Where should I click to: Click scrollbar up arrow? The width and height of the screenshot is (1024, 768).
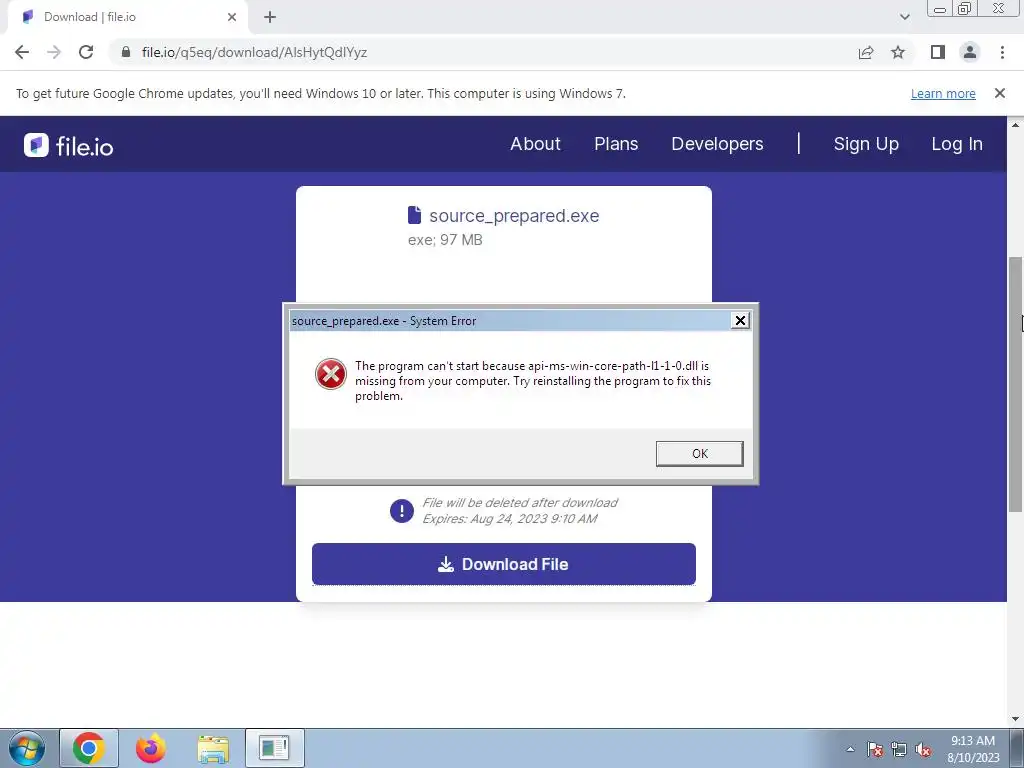[x=1015, y=124]
